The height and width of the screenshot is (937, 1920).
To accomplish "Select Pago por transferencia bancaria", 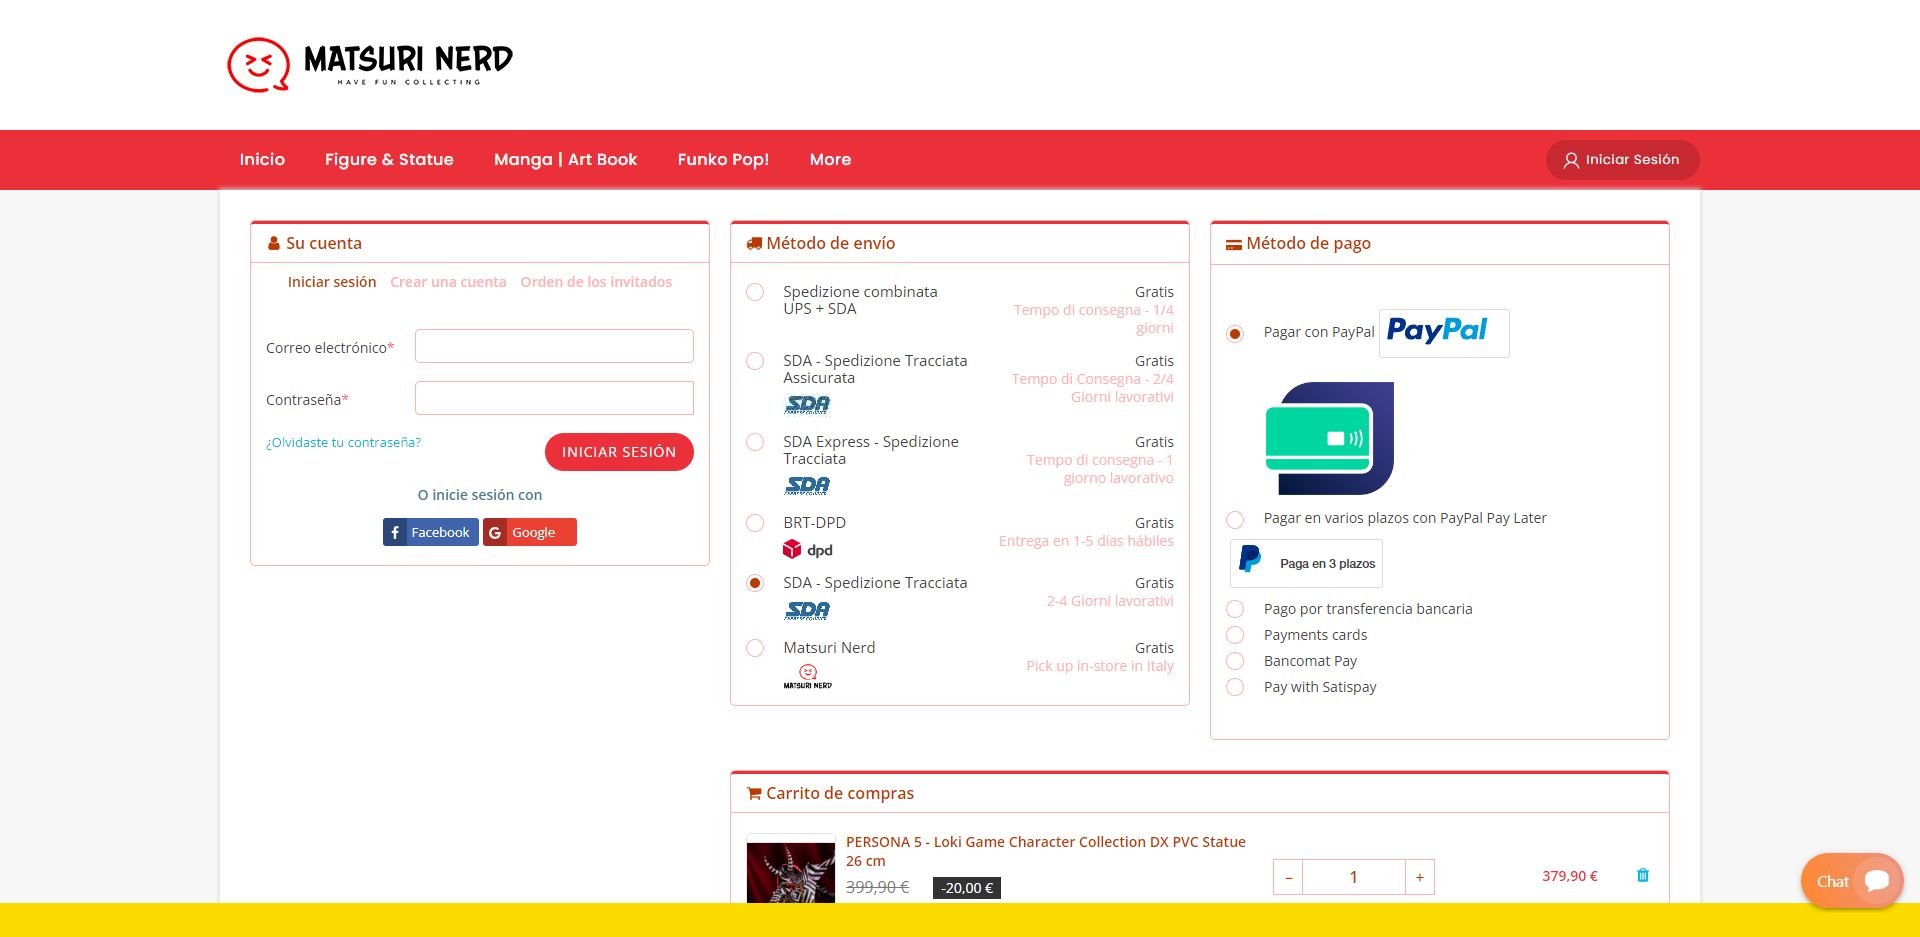I will [x=1235, y=609].
